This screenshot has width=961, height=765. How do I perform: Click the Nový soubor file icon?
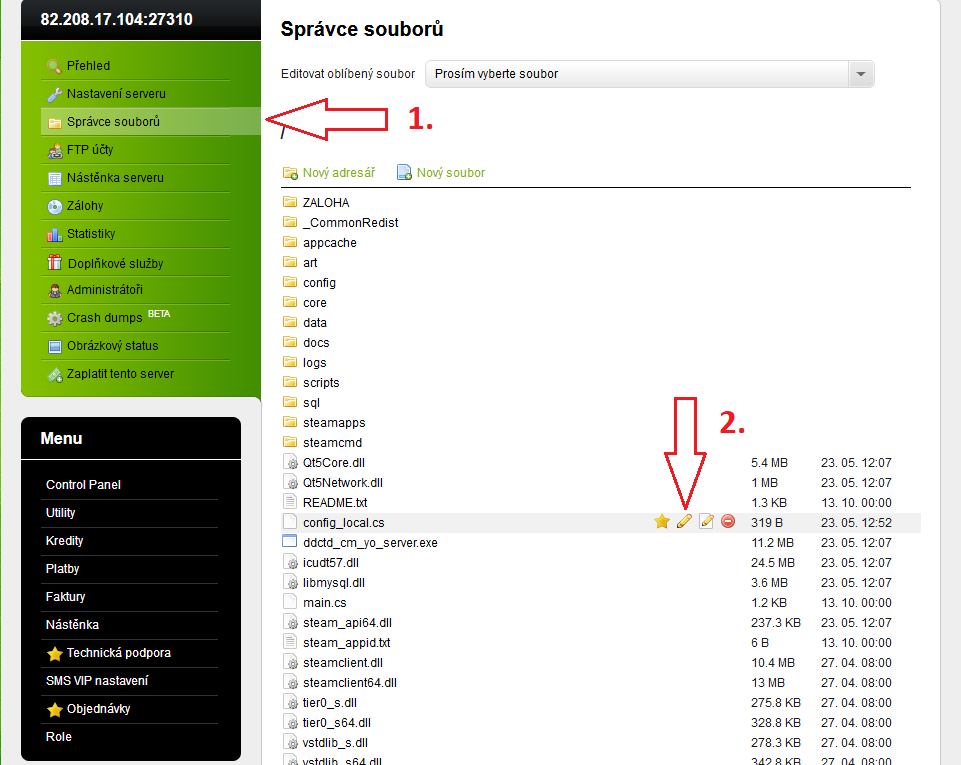(403, 172)
